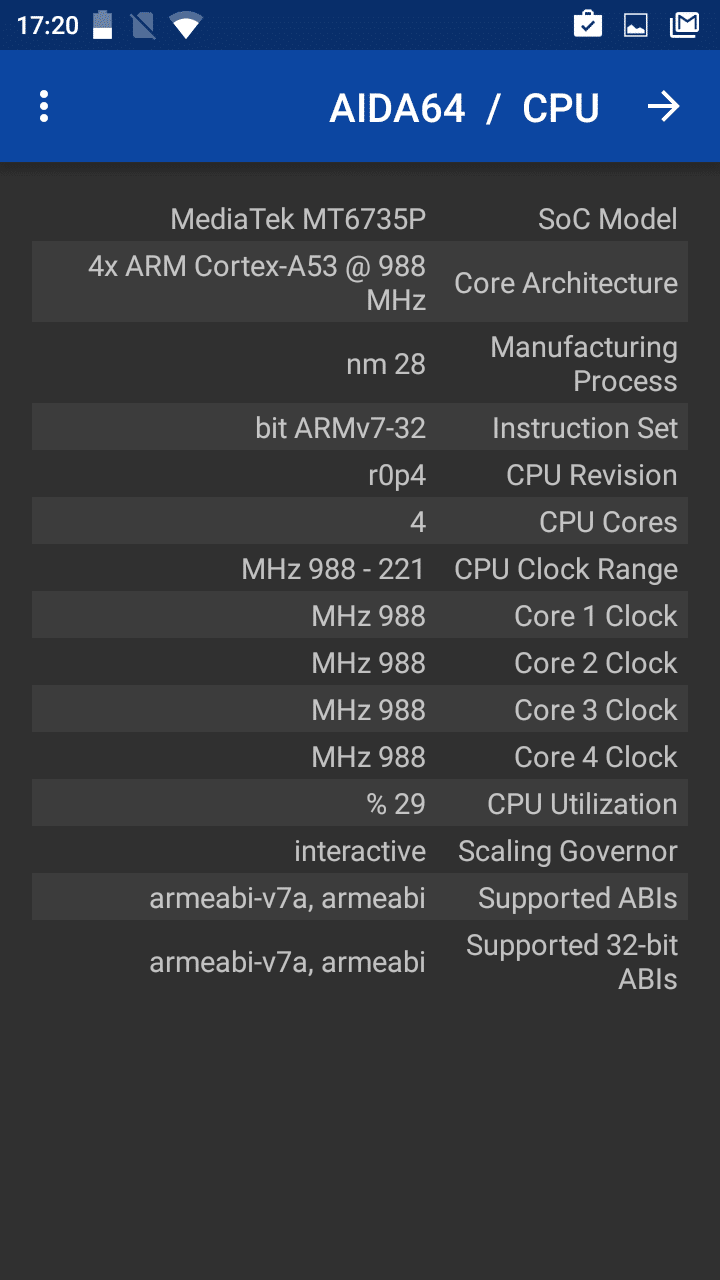Tap the battery status icon
The width and height of the screenshot is (720, 1280).
click(x=103, y=25)
